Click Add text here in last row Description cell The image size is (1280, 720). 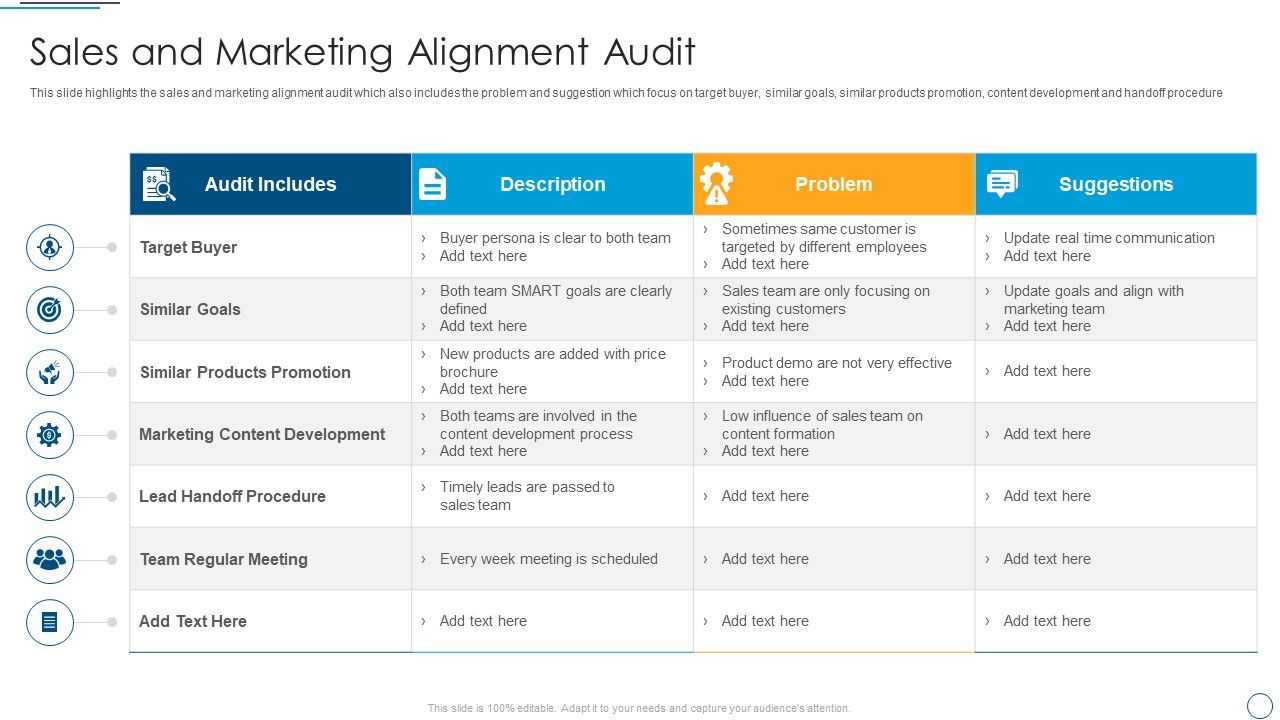coord(483,621)
